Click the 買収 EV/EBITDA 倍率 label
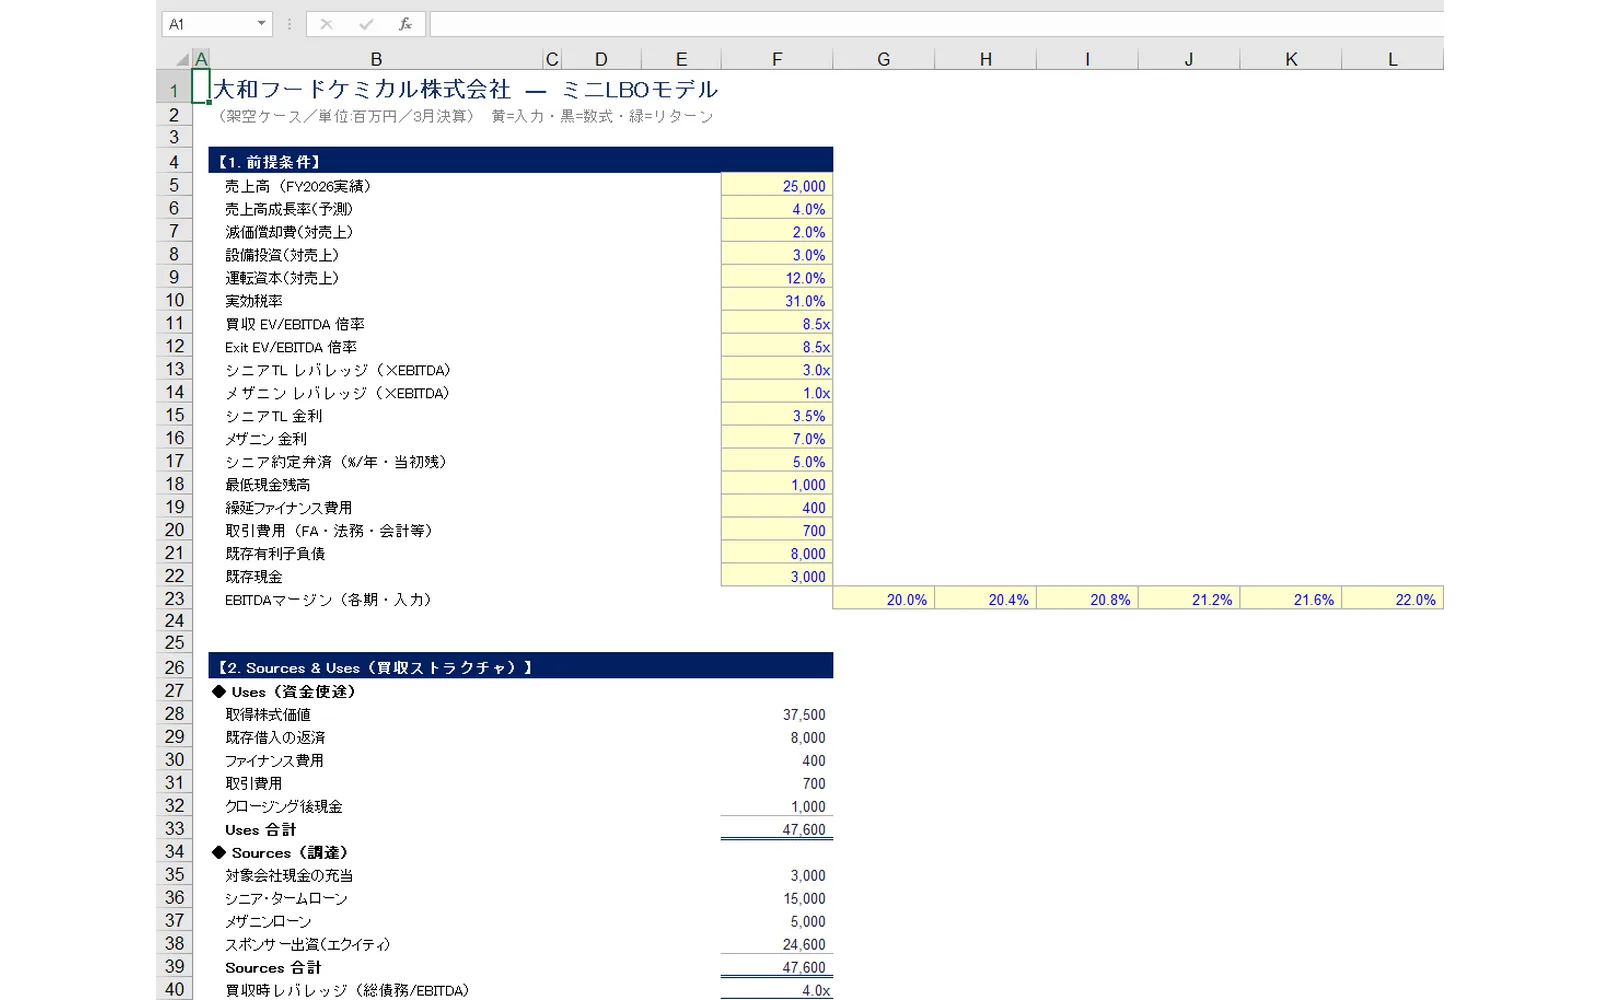The width and height of the screenshot is (1600, 1000). 294,324
